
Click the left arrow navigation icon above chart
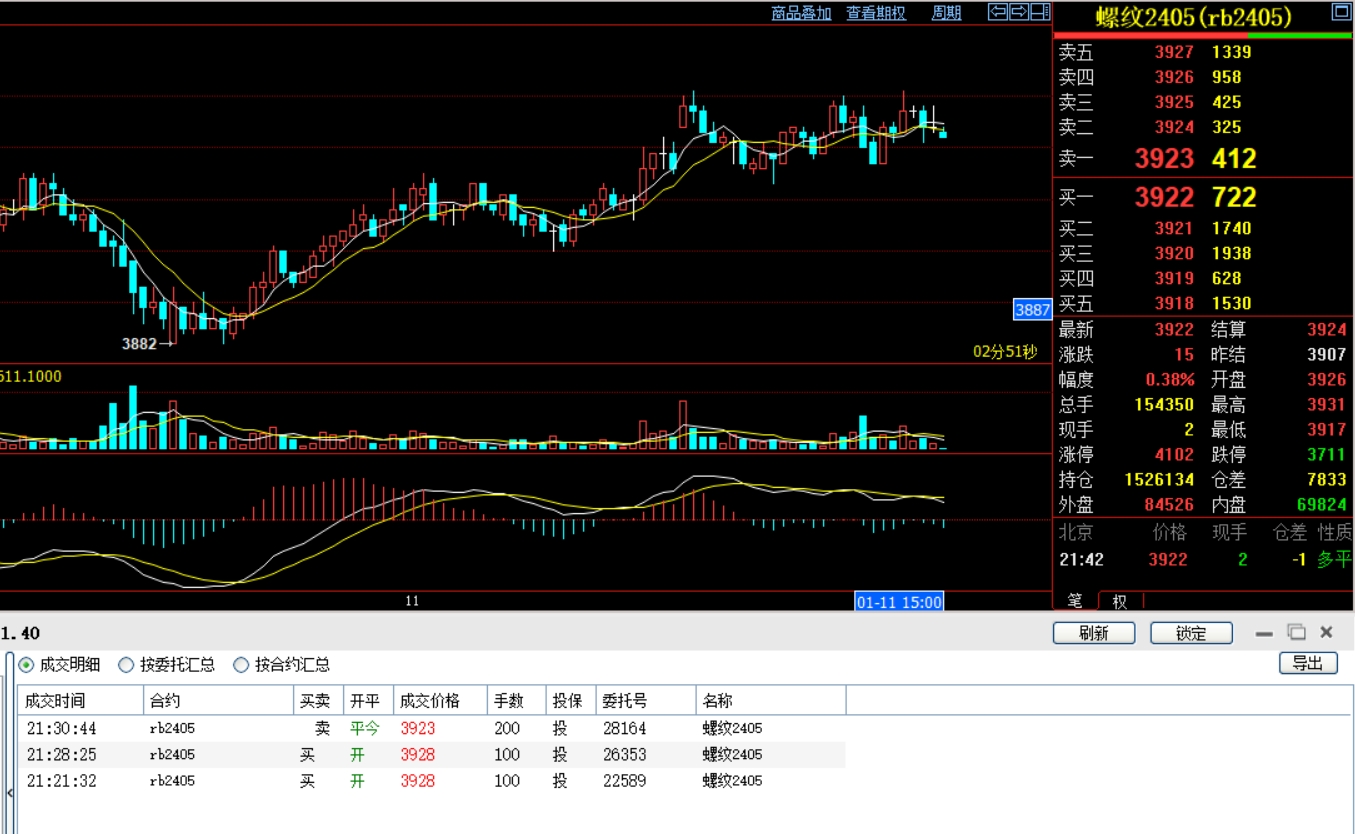click(x=998, y=12)
